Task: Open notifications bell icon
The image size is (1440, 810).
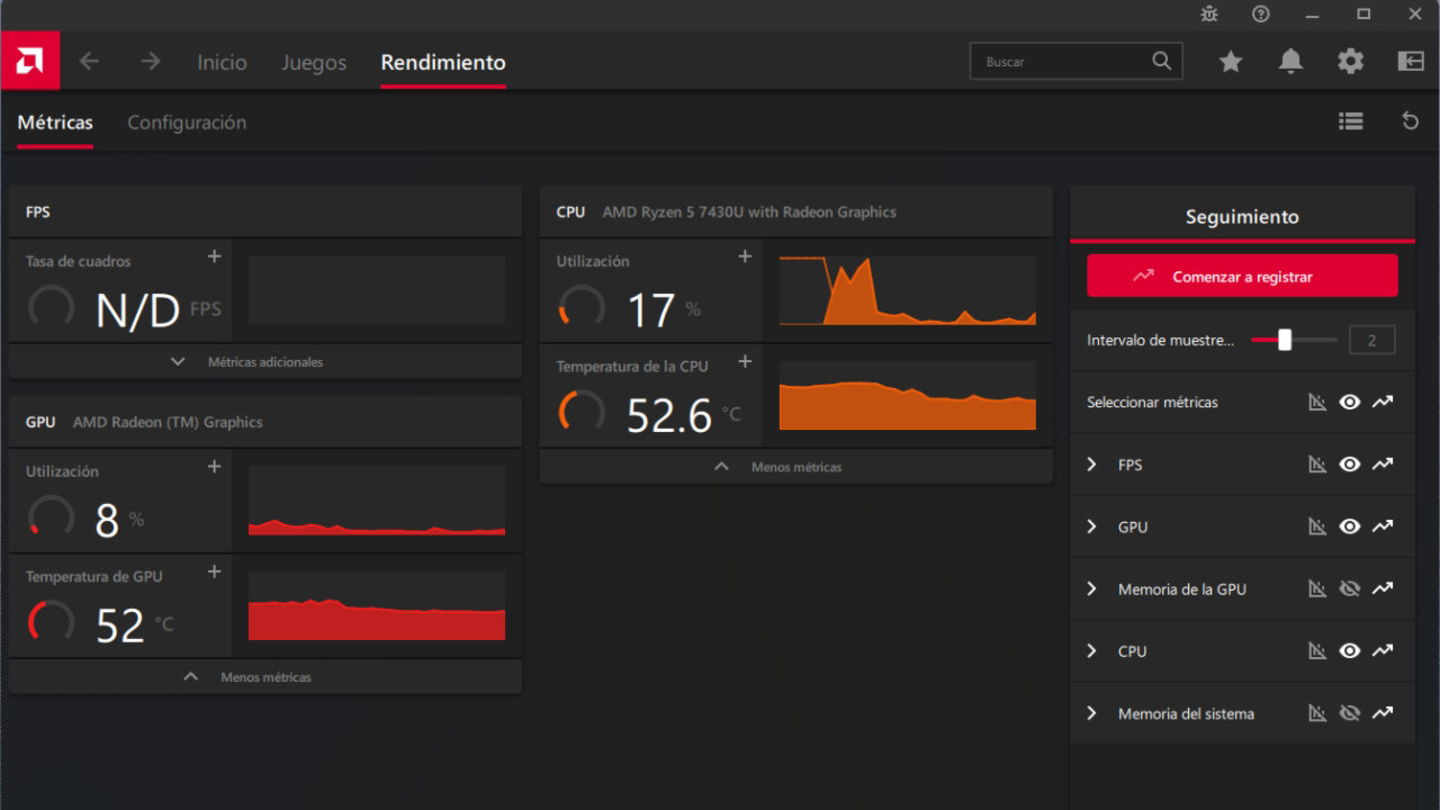Action: coord(1291,61)
